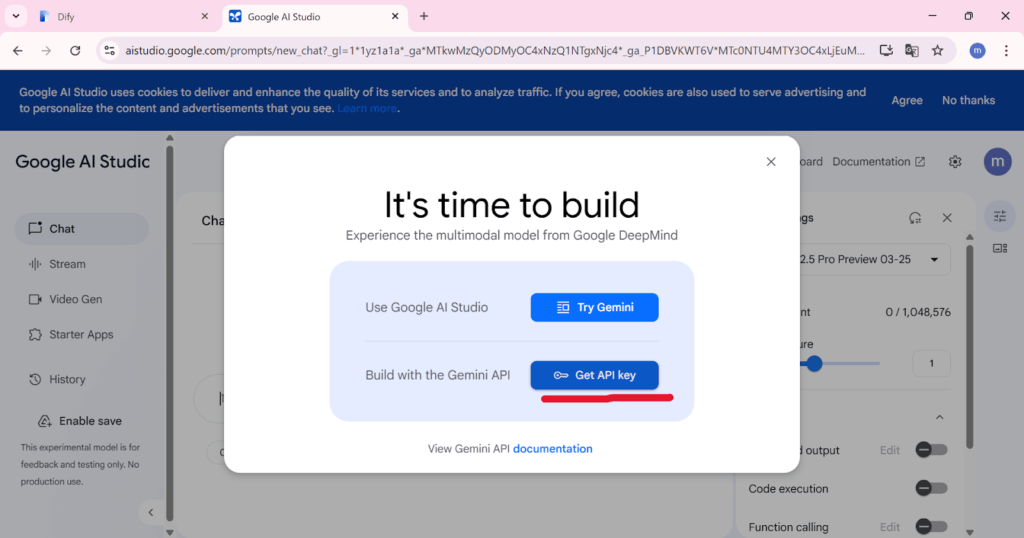This screenshot has height=538, width=1024.
Task: Bookmark this page with the star
Action: pos(938,50)
